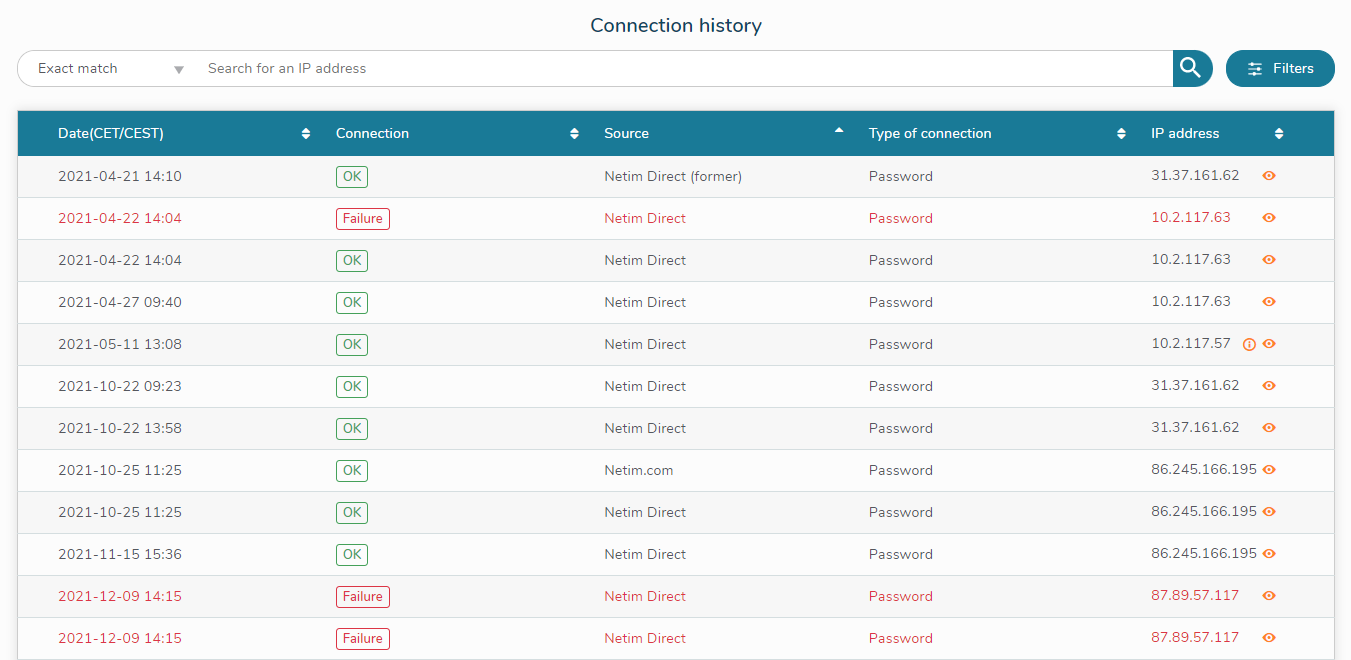1351x660 pixels.
Task: Click the OK status badge on the top row
Action: pos(351,176)
